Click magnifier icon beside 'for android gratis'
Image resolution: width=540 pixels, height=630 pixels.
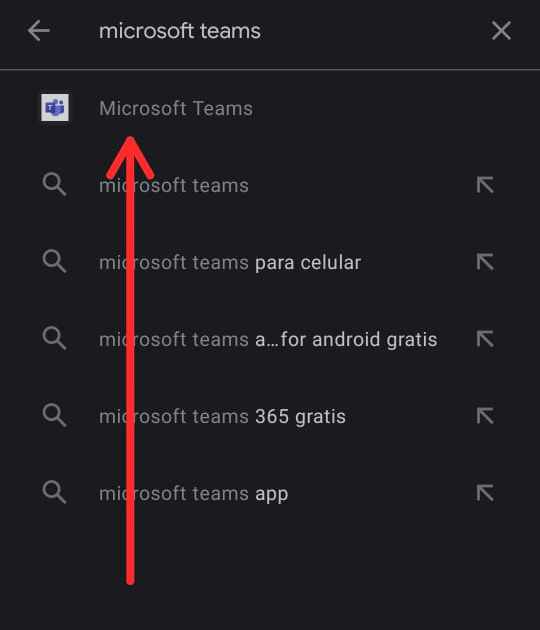pos(54,338)
